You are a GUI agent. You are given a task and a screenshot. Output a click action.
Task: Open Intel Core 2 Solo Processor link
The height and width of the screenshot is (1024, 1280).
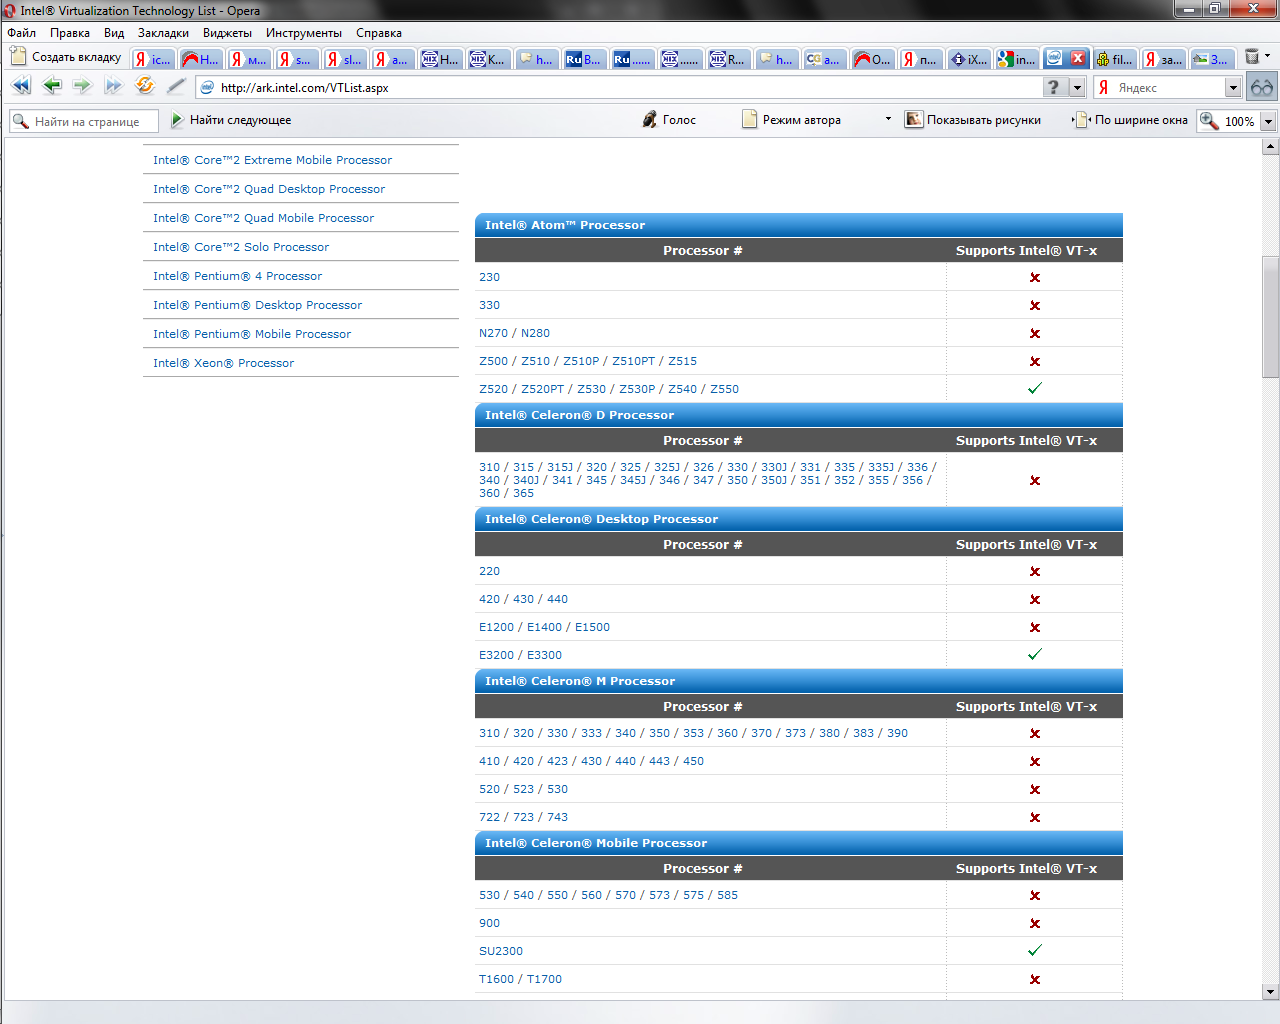pos(241,247)
